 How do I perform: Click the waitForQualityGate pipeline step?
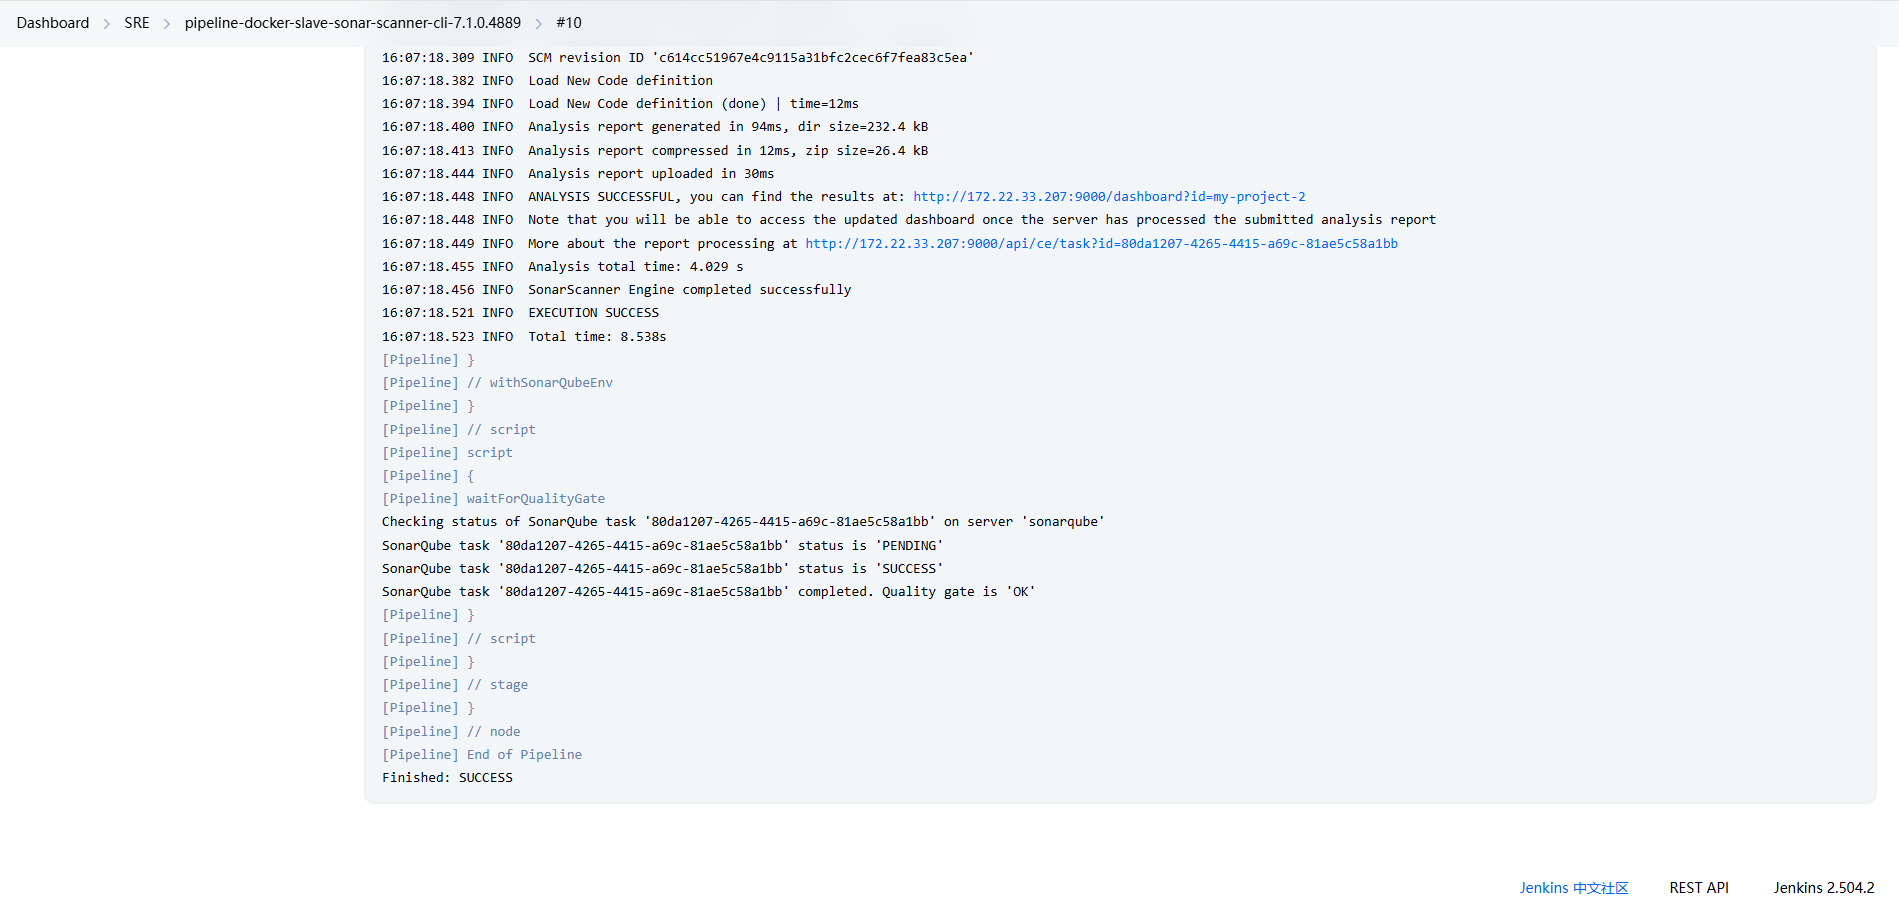535,499
